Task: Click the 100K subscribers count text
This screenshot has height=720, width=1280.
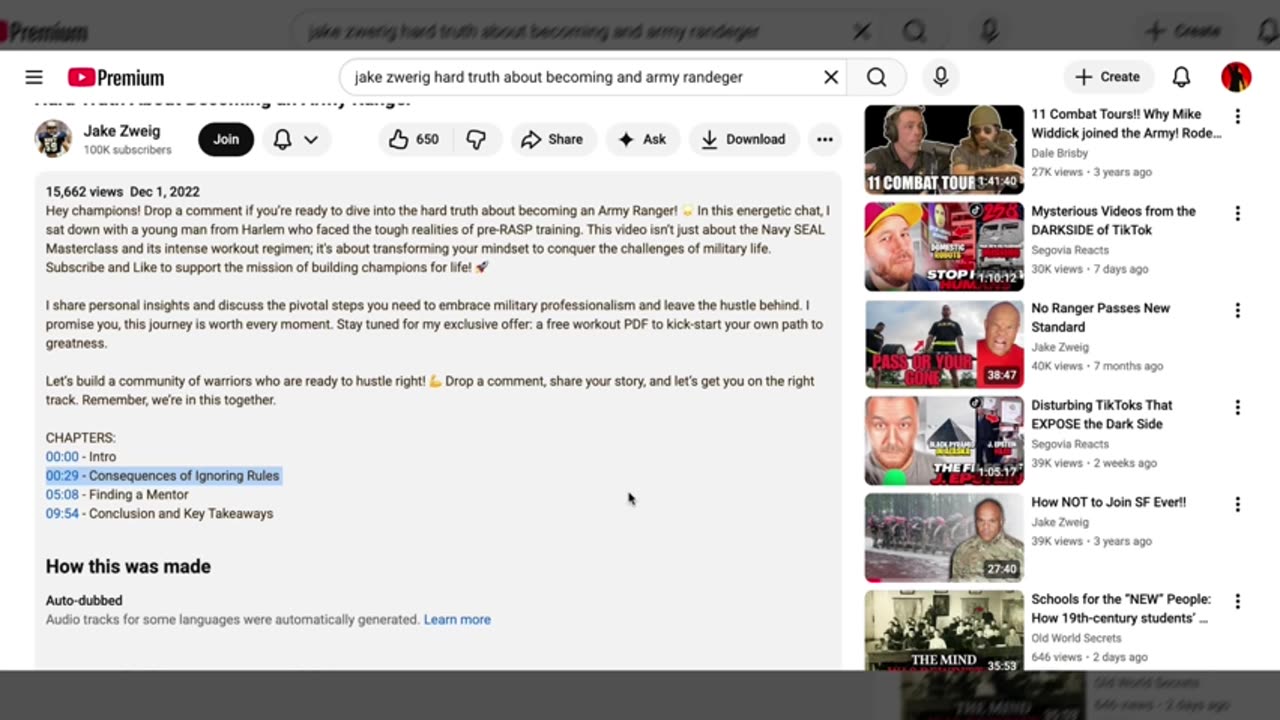Action: click(x=127, y=150)
